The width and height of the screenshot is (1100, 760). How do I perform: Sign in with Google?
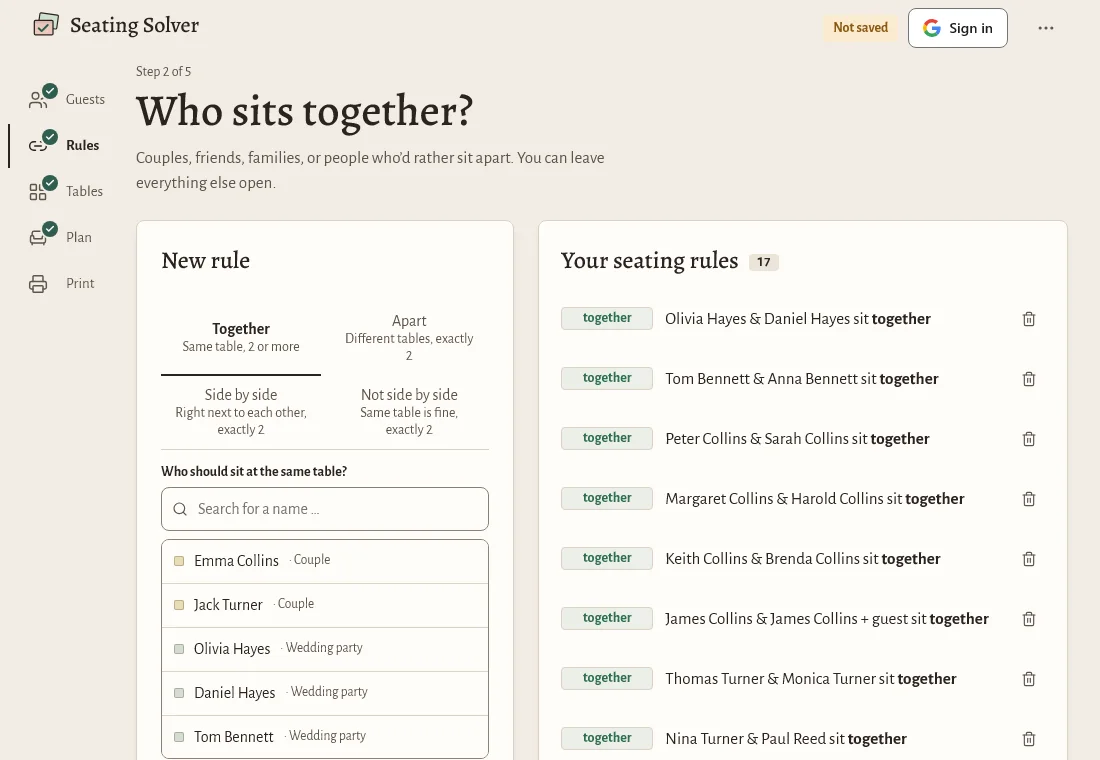[x=958, y=28]
